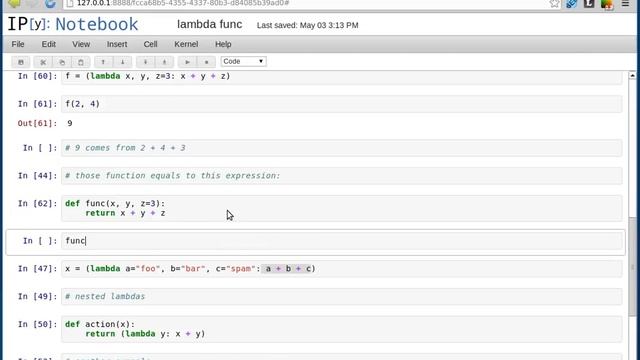Click cell '# nested lambdas'

(342, 296)
